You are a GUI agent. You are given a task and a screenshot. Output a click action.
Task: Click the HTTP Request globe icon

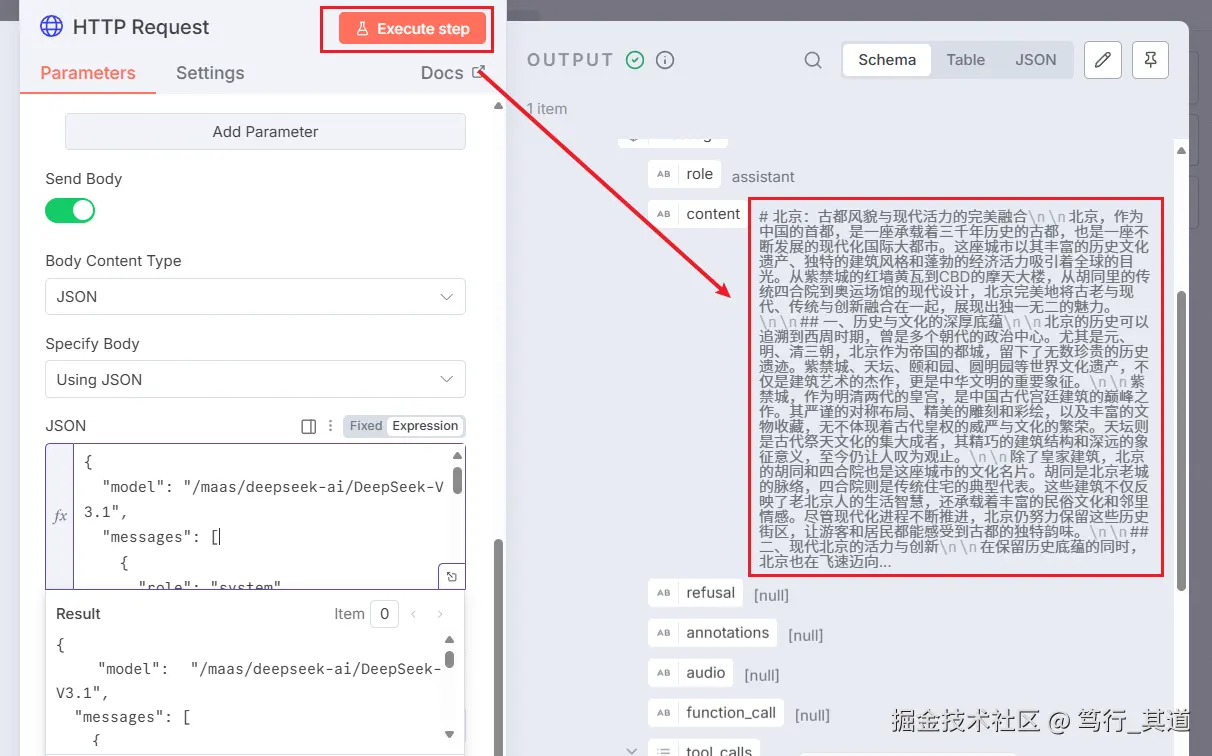tap(51, 26)
